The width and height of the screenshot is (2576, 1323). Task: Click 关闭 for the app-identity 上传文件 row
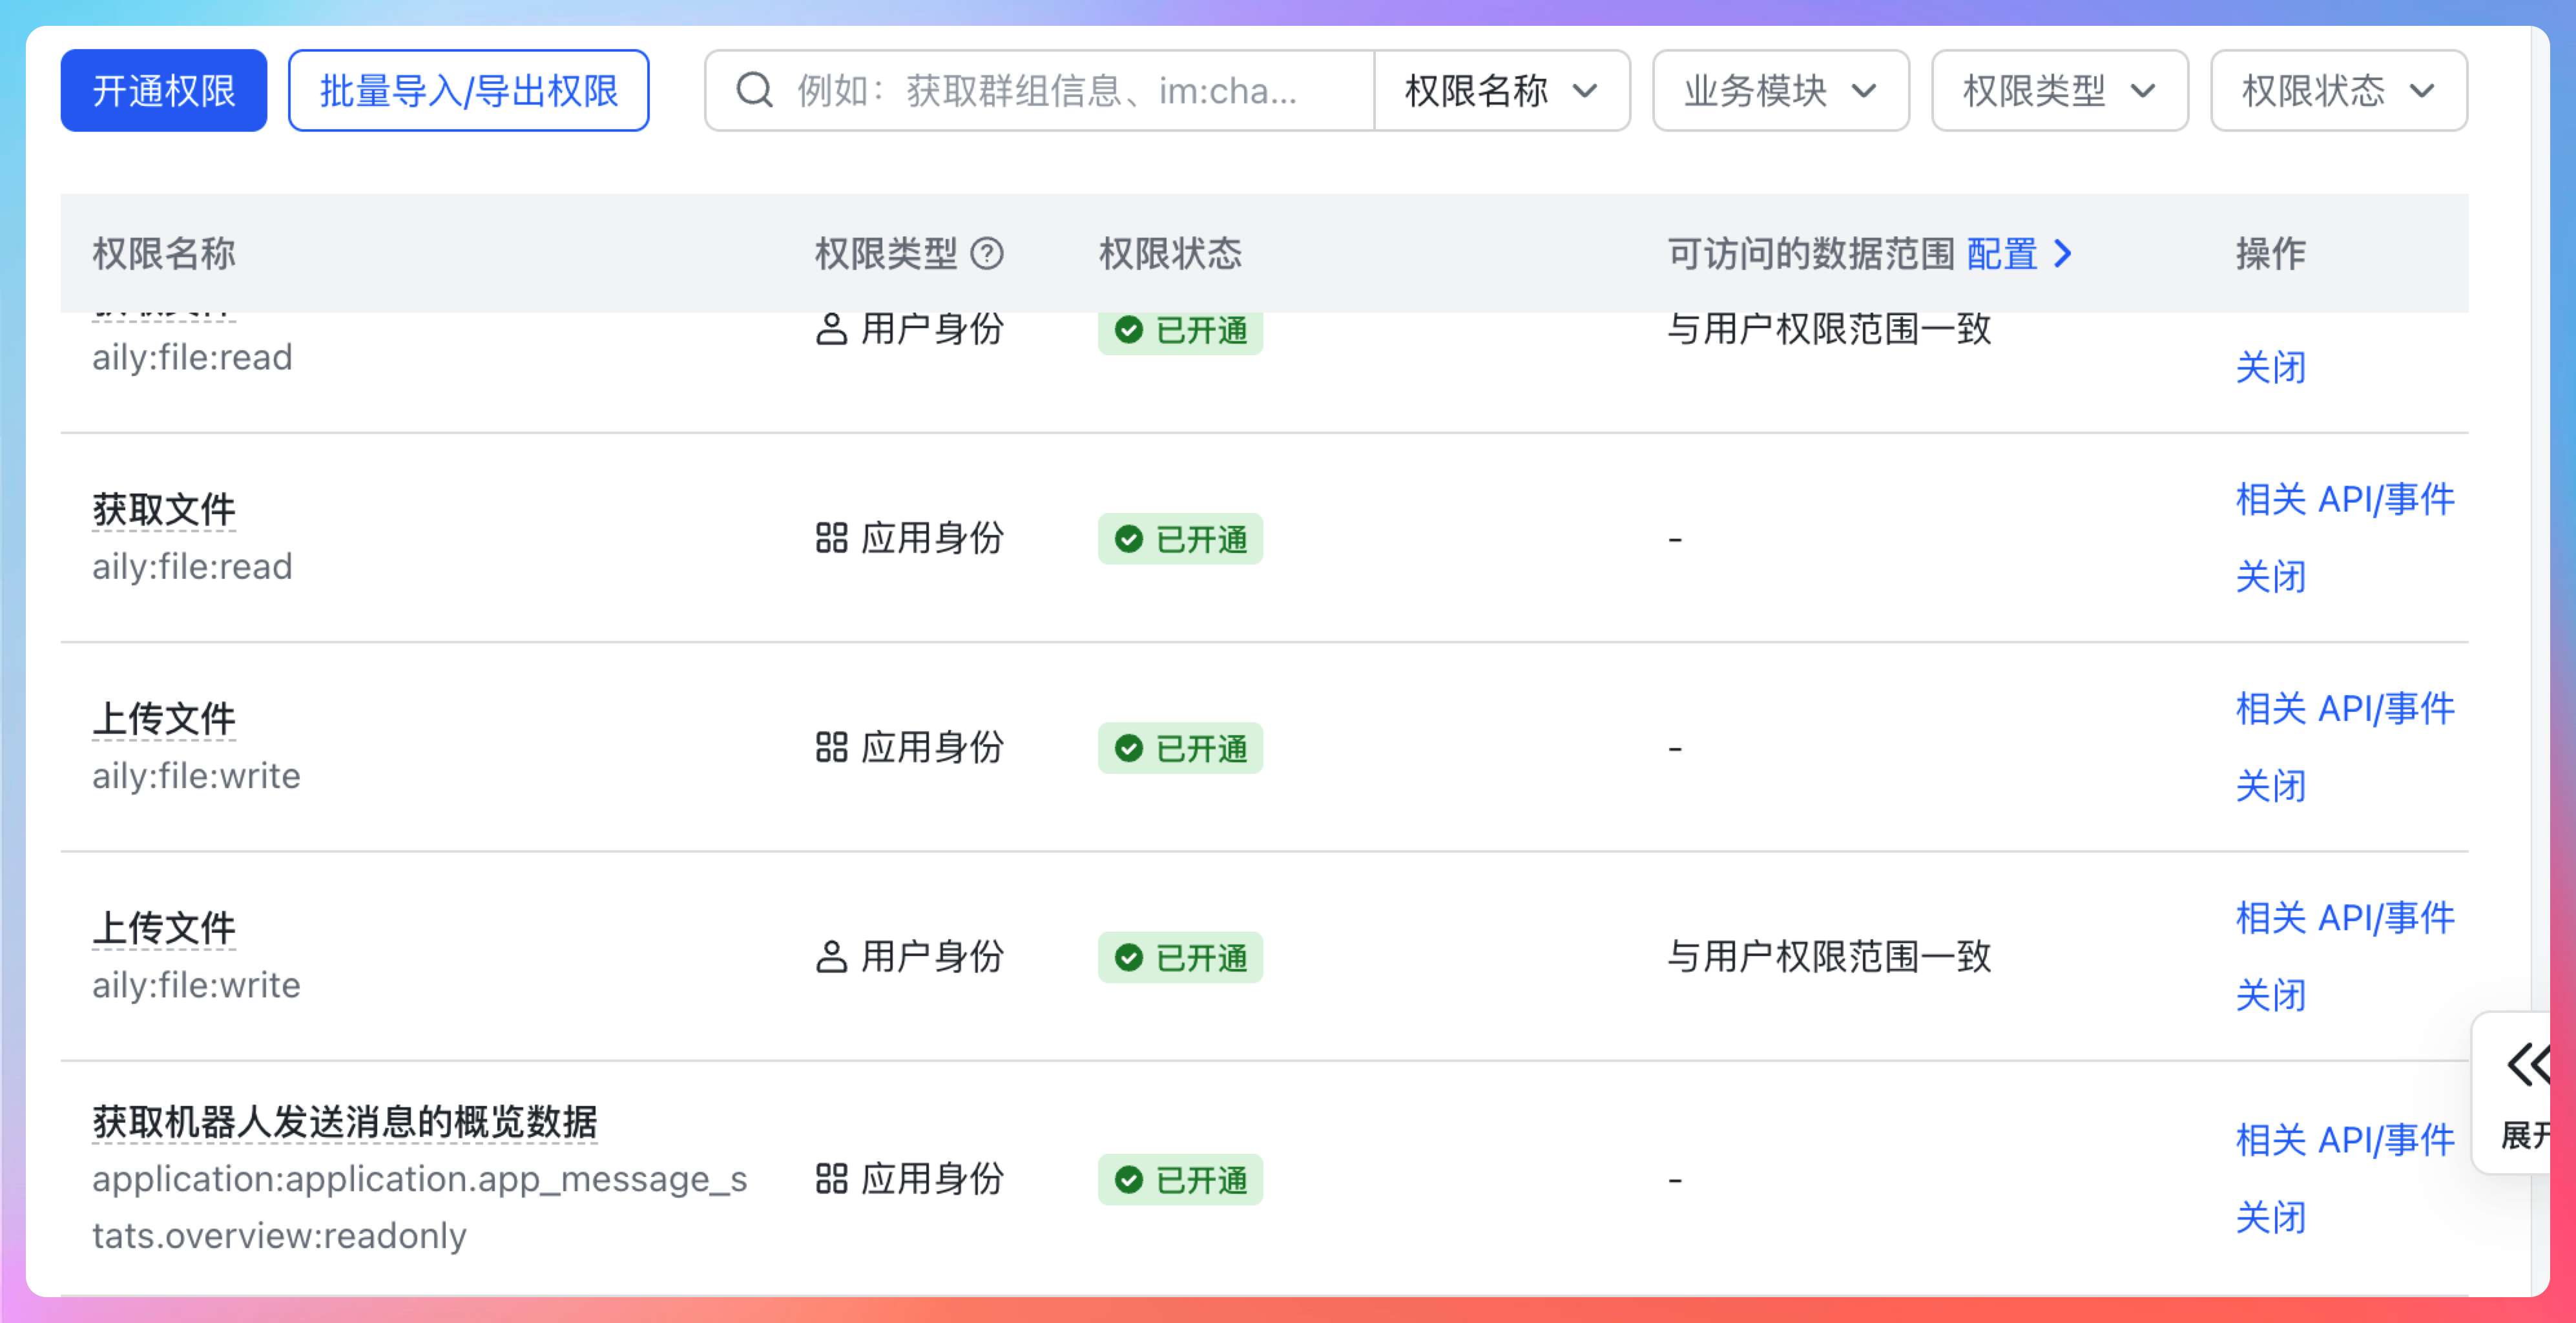click(2270, 786)
